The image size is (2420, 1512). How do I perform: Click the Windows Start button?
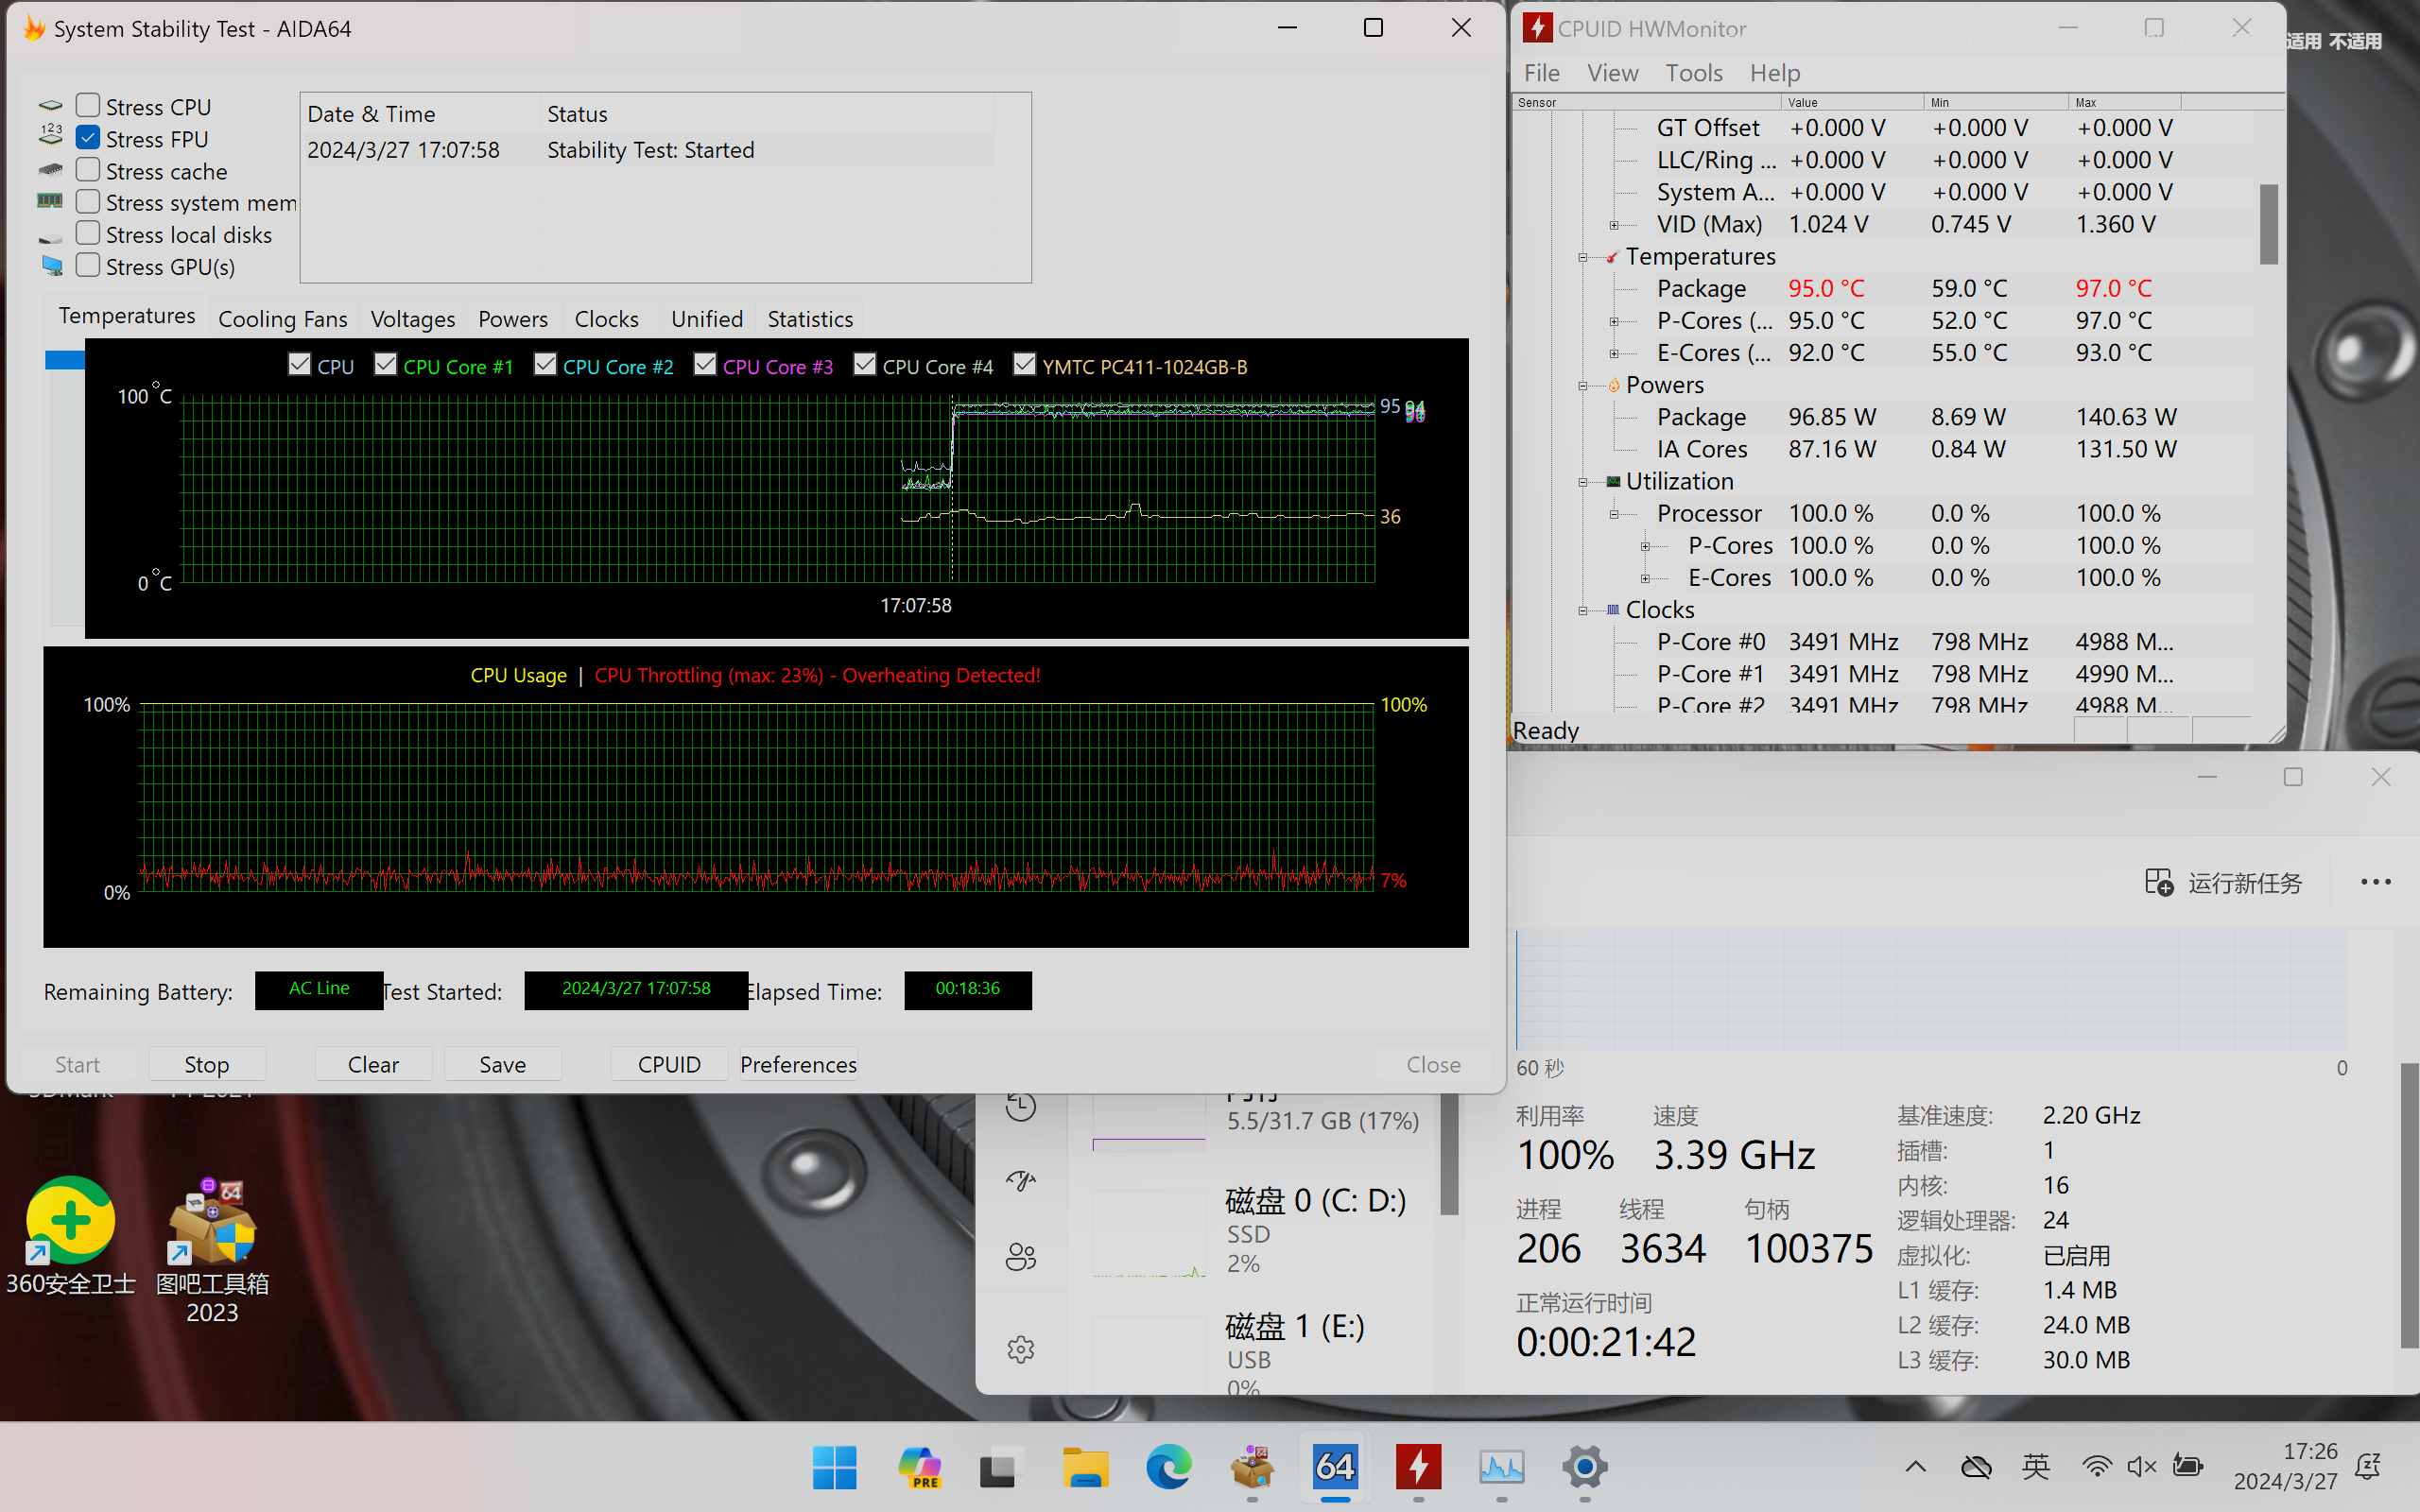coord(834,1467)
